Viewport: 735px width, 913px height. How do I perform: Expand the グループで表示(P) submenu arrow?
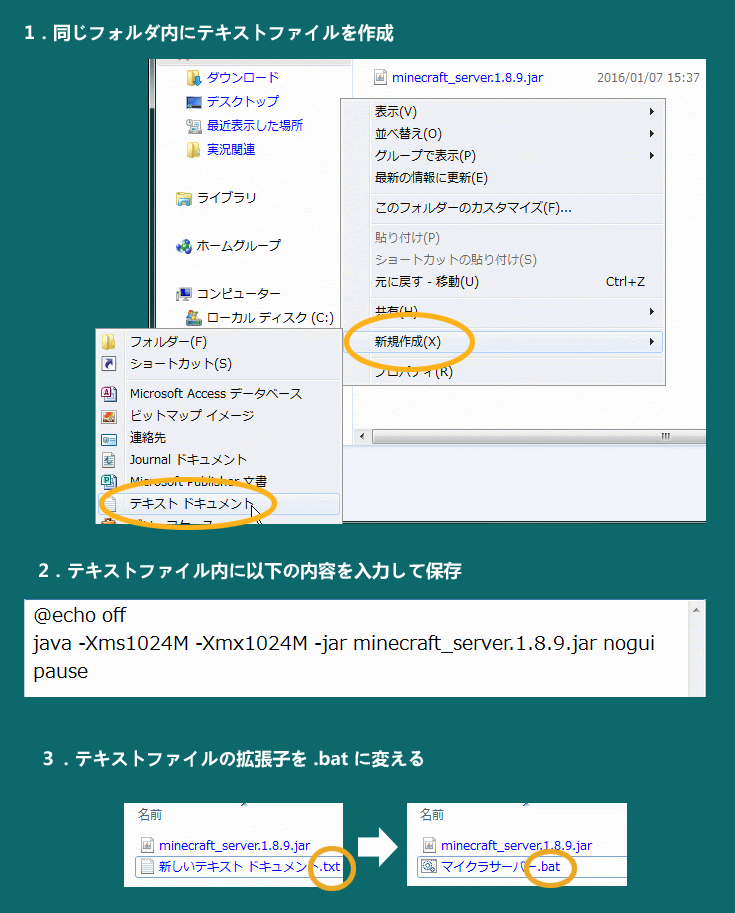click(x=652, y=155)
